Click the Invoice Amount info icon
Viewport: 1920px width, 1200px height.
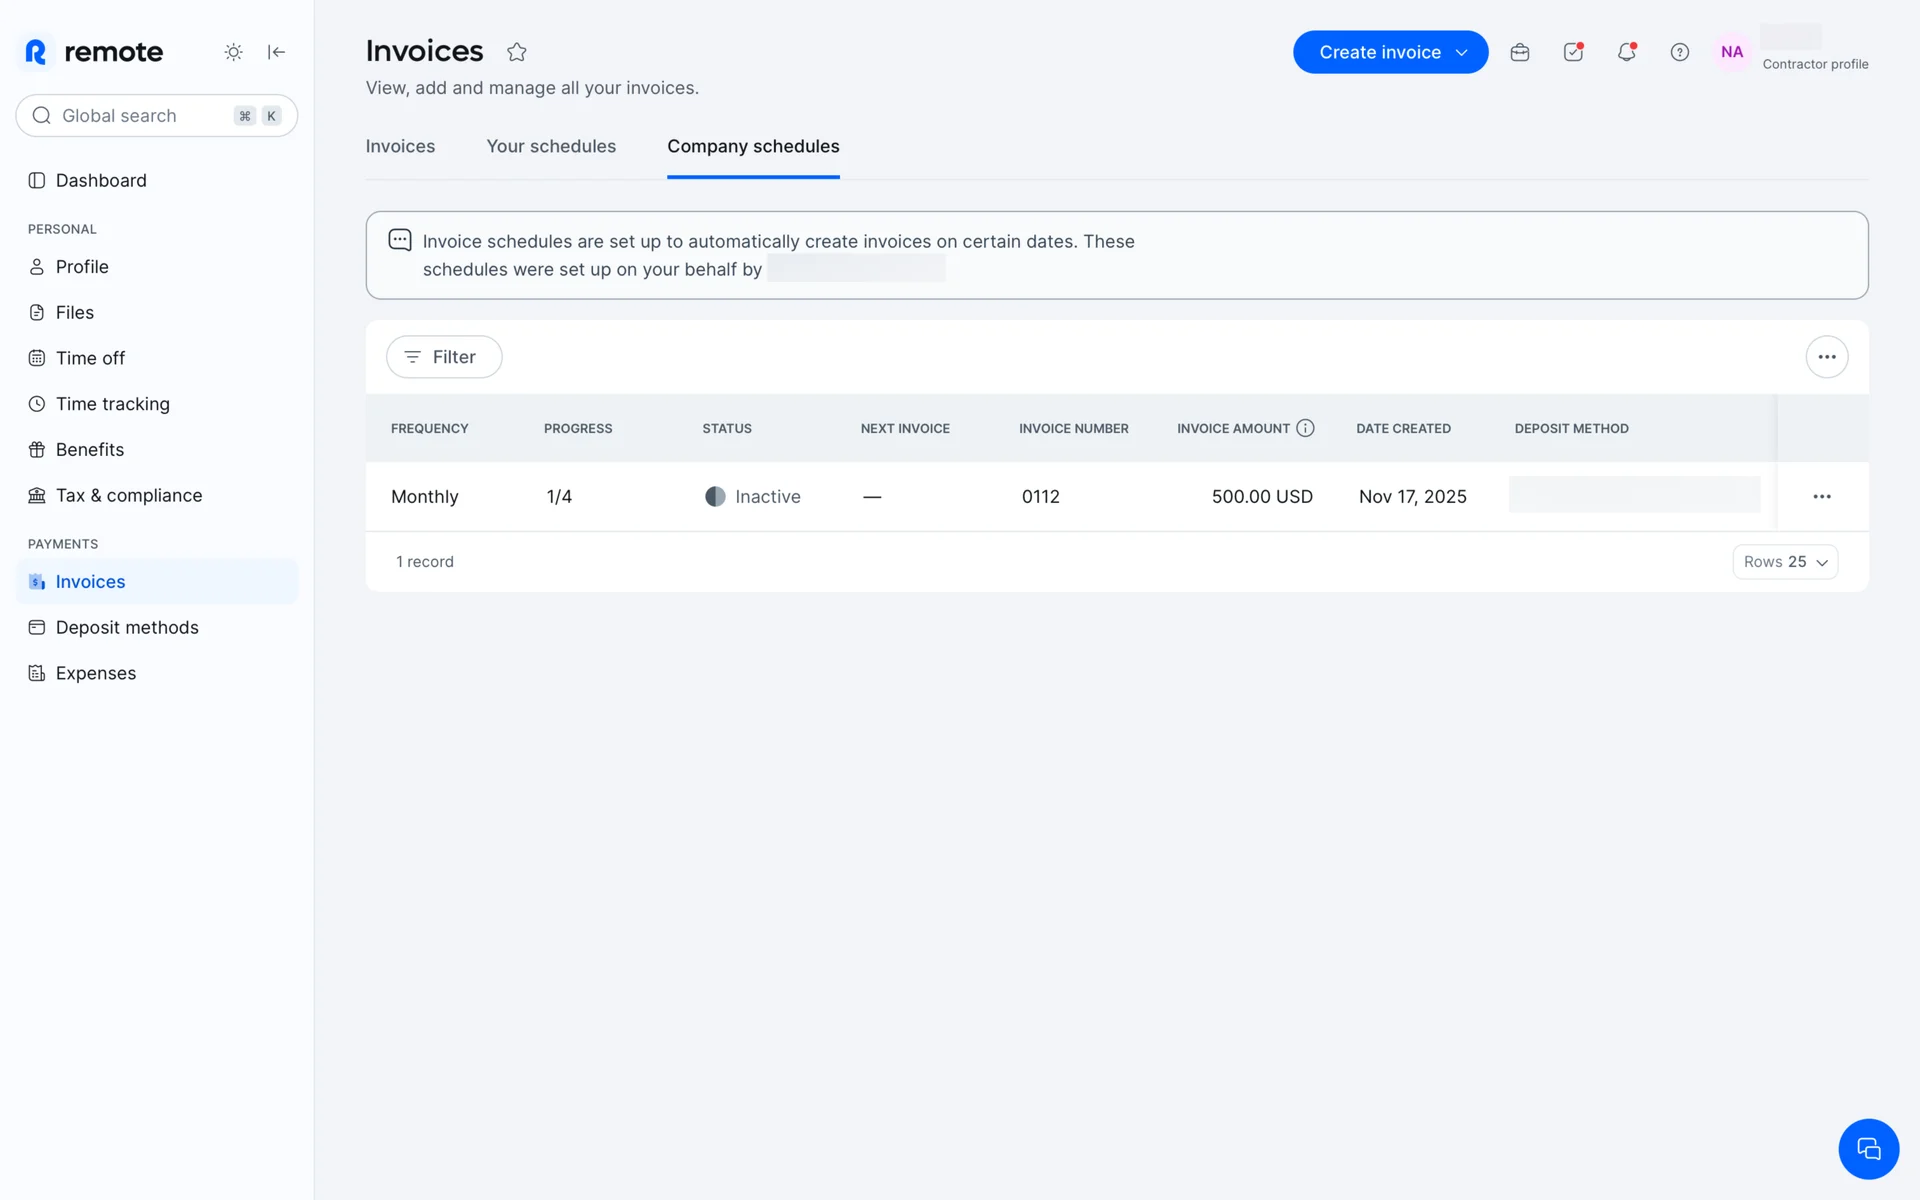(1305, 428)
